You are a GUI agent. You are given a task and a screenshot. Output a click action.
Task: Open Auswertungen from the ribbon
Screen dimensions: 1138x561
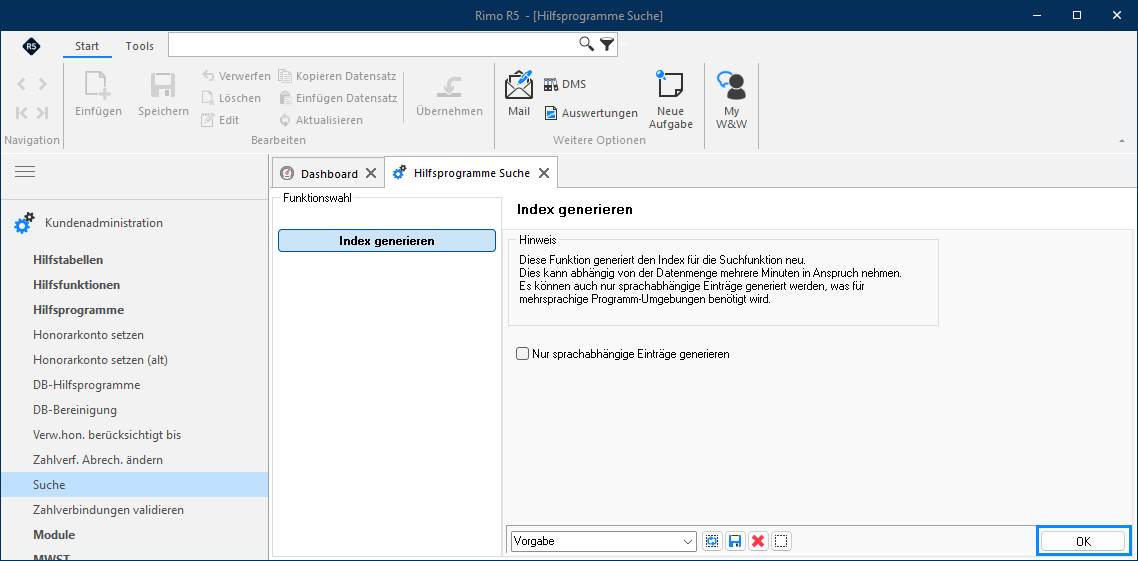(x=591, y=113)
